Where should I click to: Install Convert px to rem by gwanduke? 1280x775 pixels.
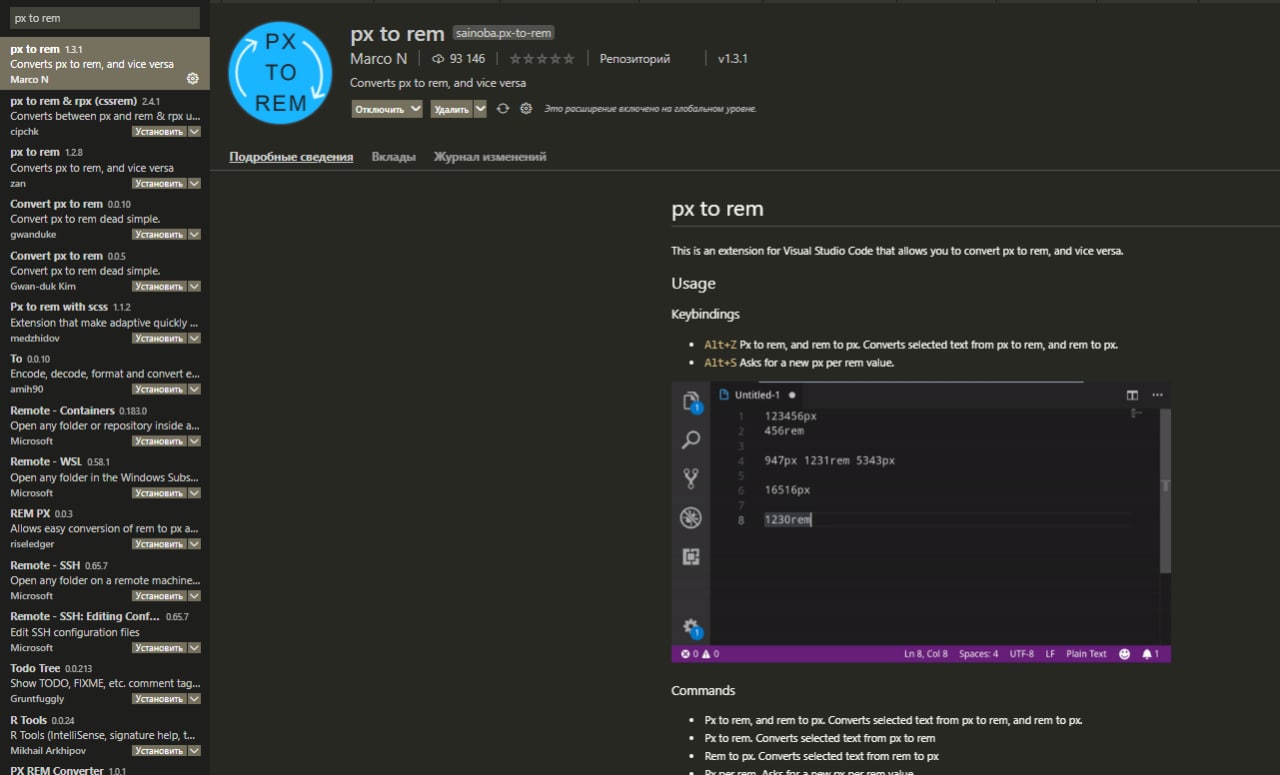(x=159, y=234)
